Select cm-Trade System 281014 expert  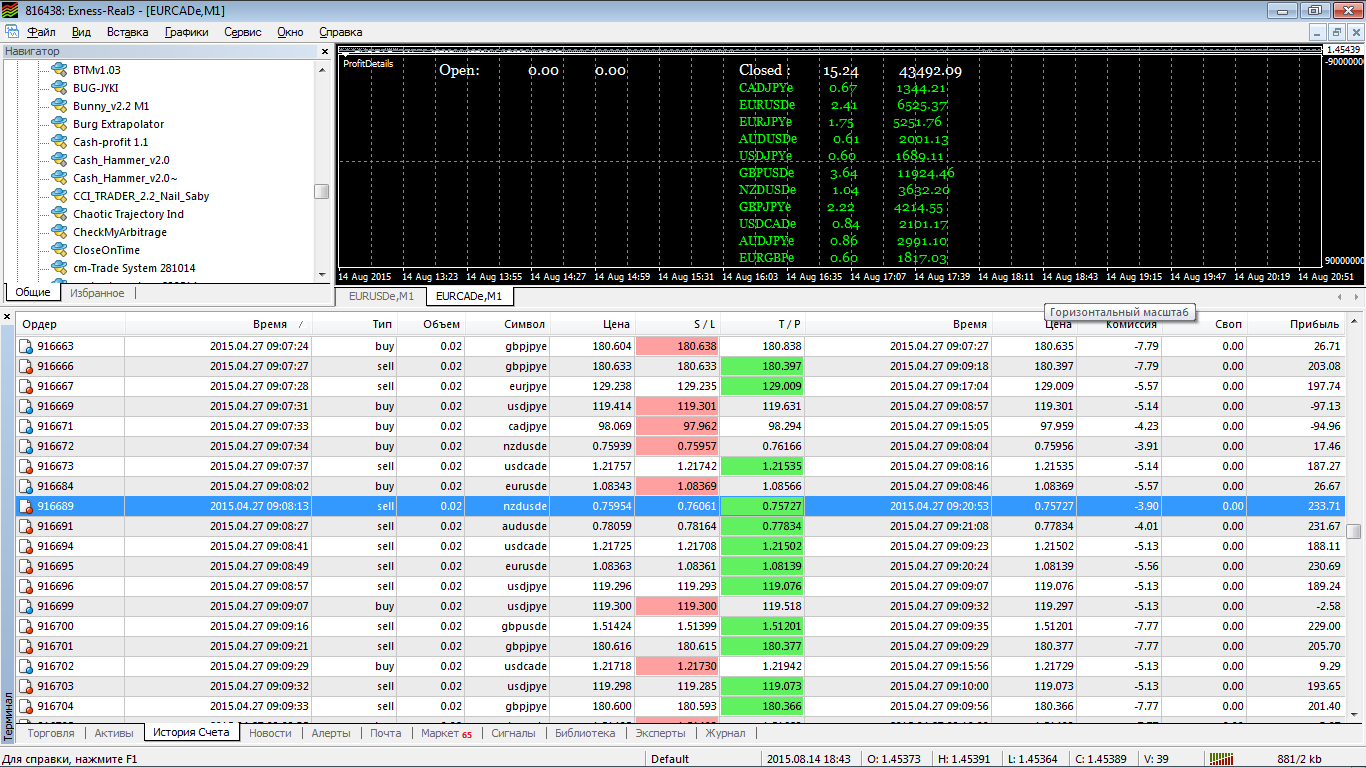(x=134, y=268)
